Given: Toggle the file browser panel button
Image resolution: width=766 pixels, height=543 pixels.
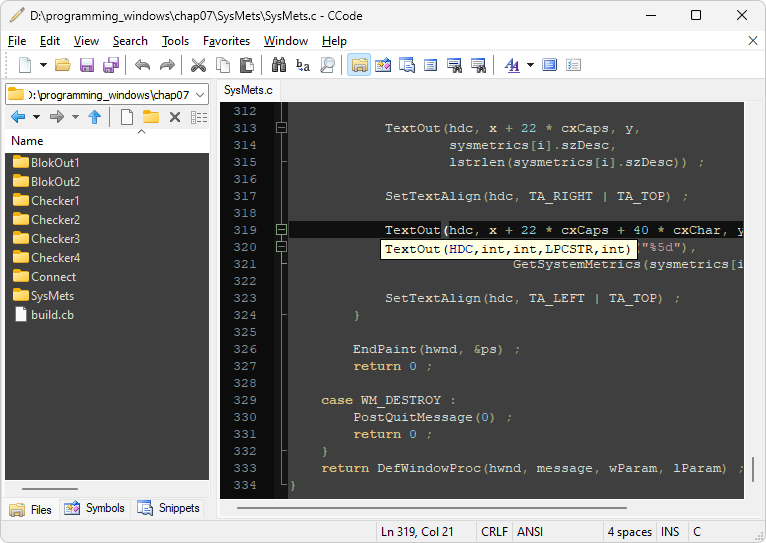Looking at the screenshot, I should (359, 65).
